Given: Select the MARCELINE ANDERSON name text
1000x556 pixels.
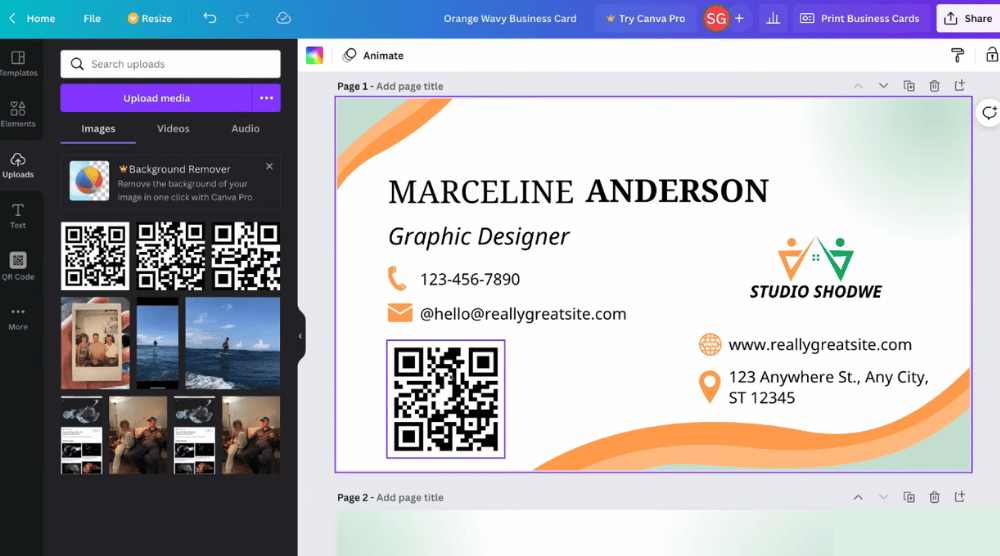Looking at the screenshot, I should click(x=578, y=191).
